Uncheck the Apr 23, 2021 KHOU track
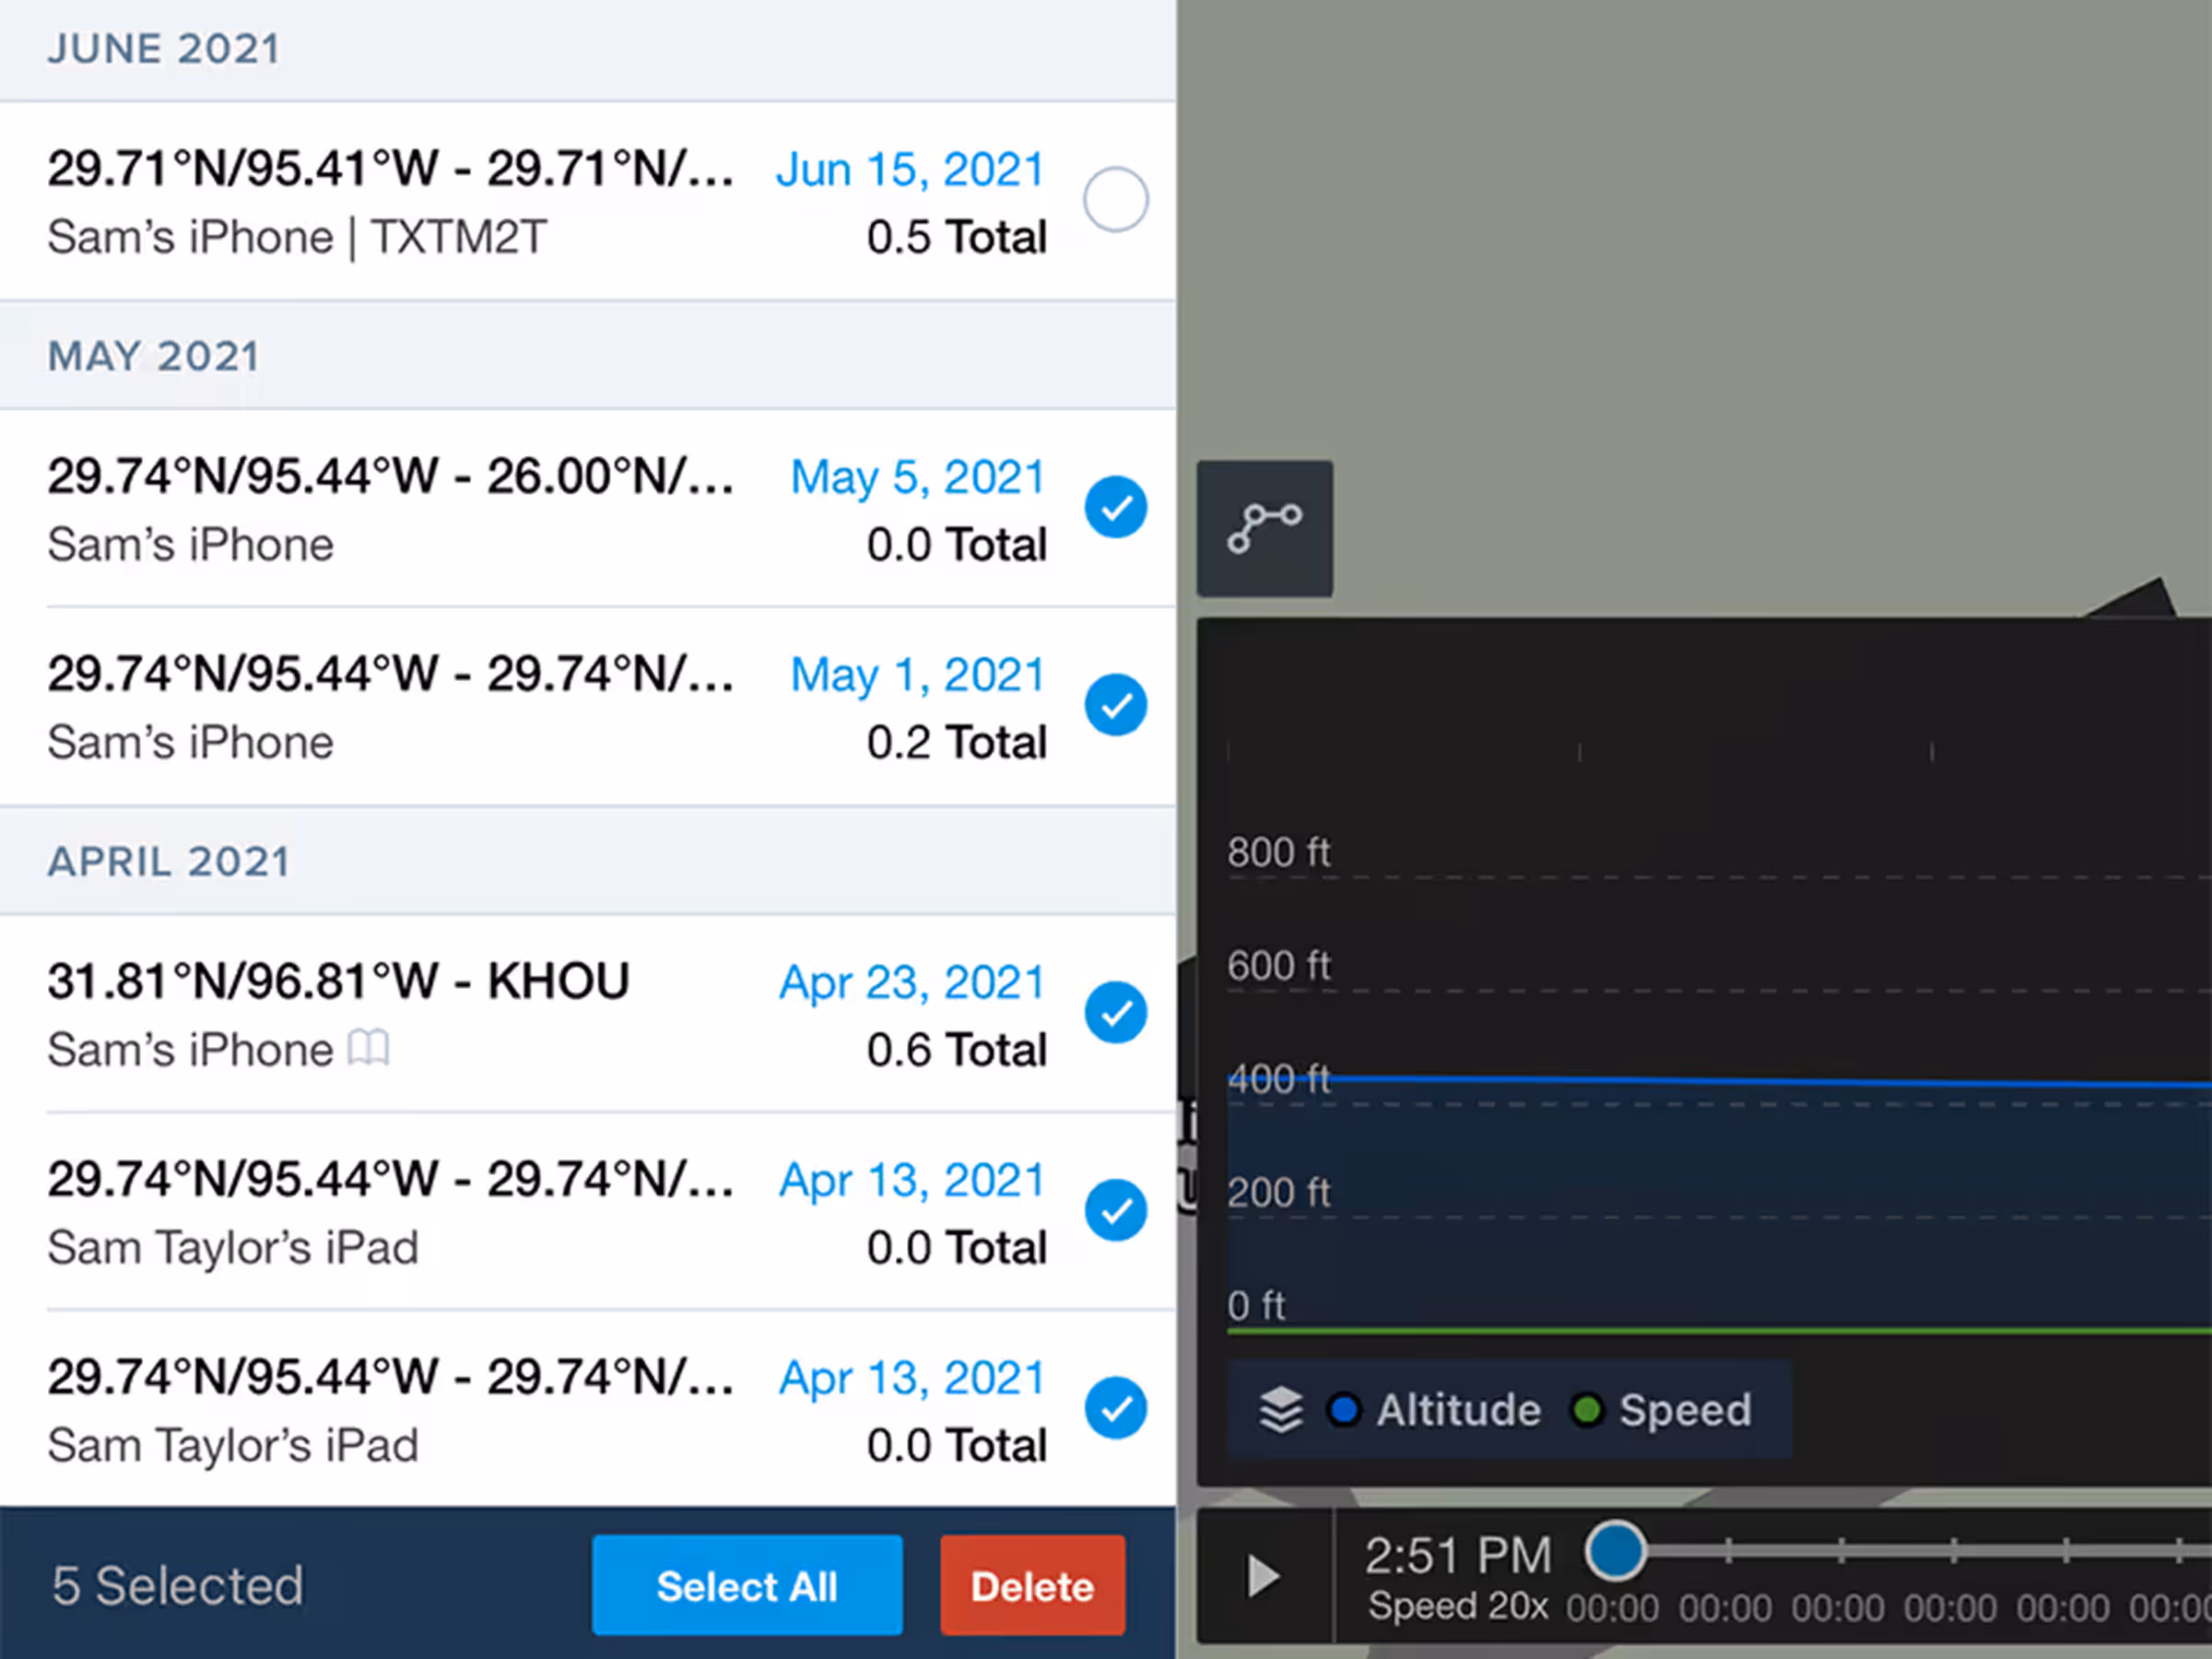The image size is (2212, 1659). pyautogui.click(x=1115, y=1013)
